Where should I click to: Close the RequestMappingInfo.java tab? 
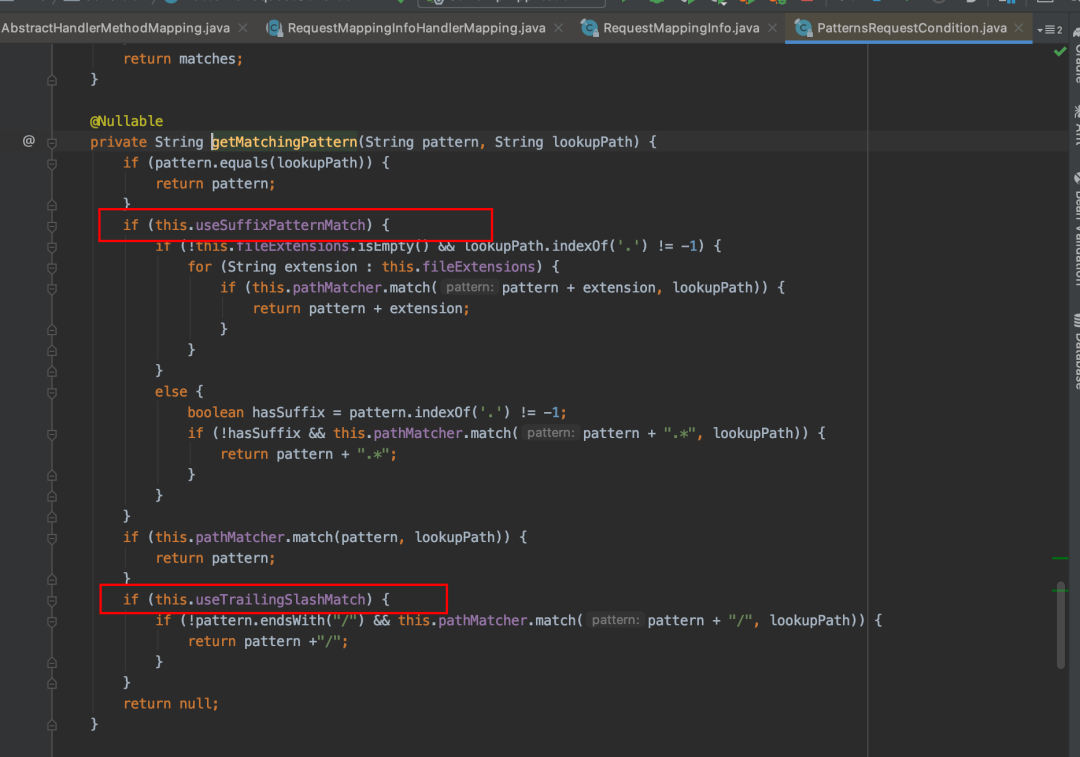point(771,28)
